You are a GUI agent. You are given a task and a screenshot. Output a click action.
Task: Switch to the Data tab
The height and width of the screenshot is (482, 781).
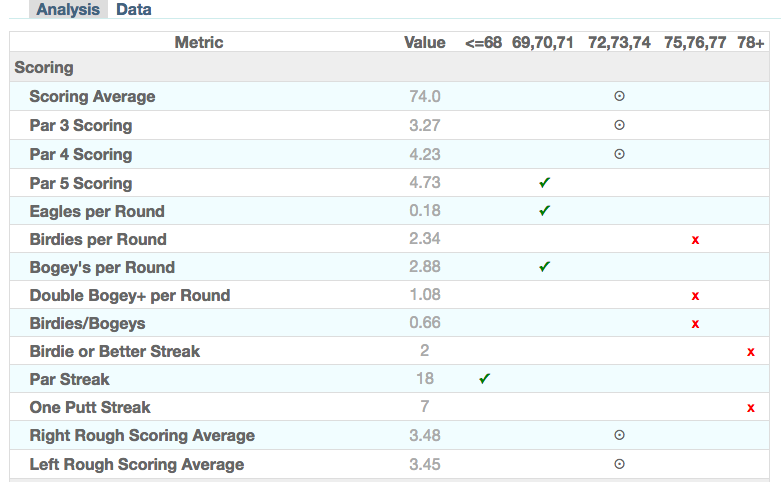(x=134, y=9)
